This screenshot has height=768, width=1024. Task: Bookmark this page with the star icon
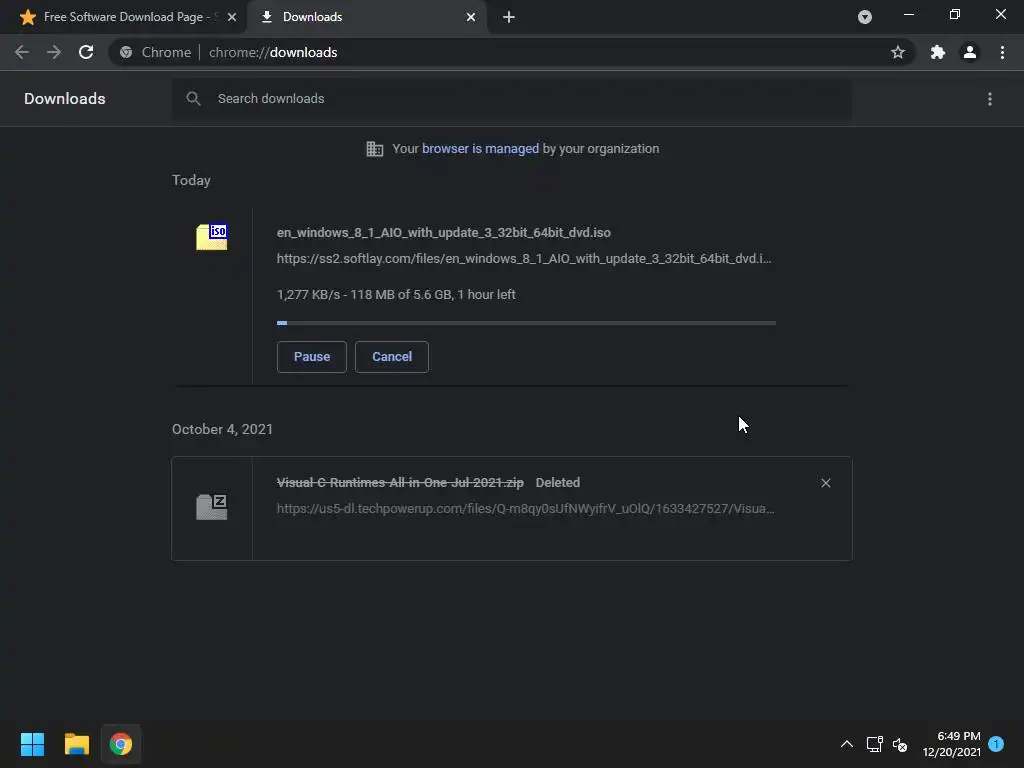click(x=898, y=52)
